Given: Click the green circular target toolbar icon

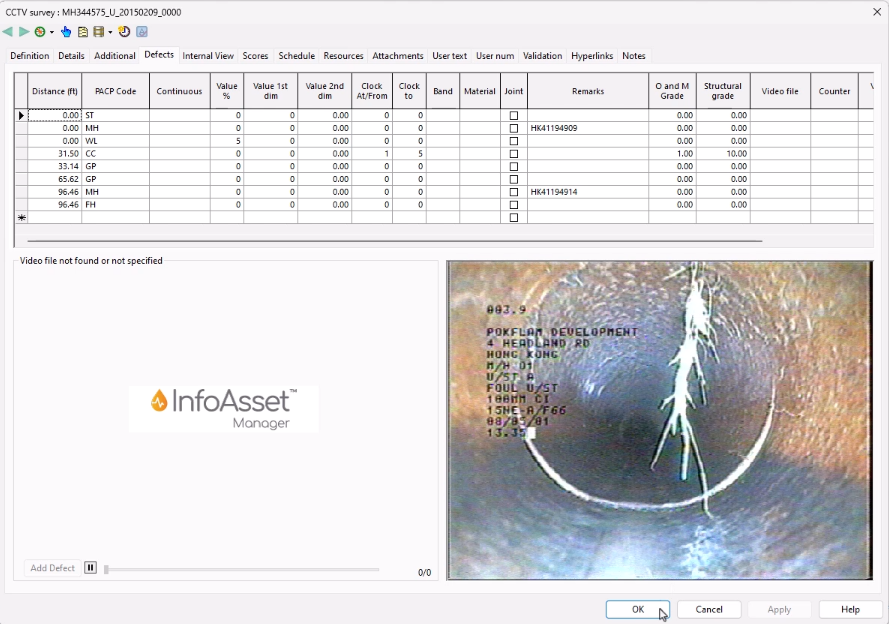Looking at the screenshot, I should (x=39, y=32).
